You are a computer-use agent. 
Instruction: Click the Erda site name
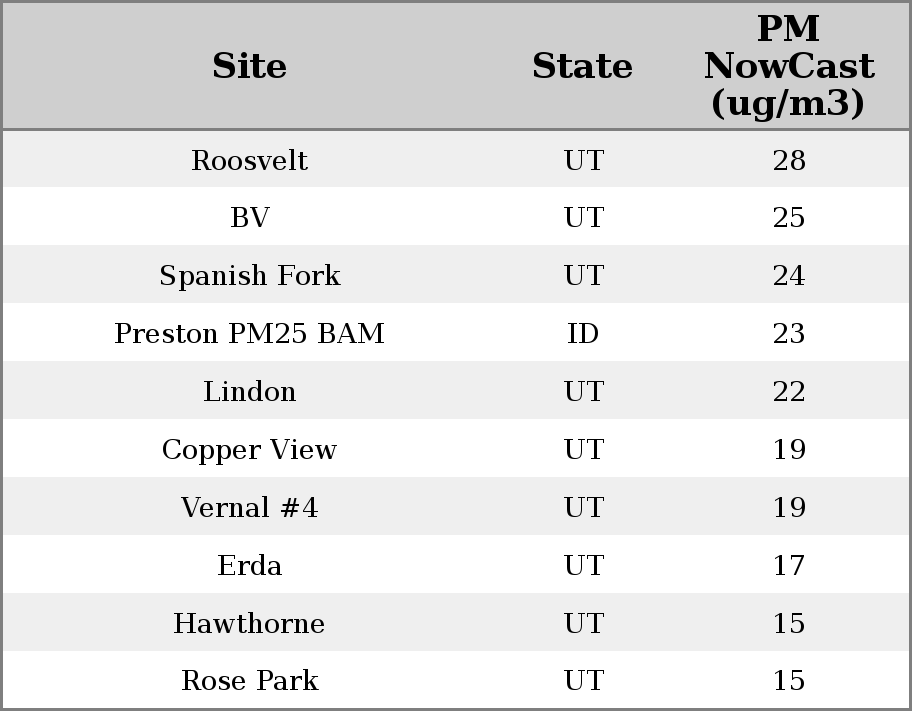coord(249,565)
